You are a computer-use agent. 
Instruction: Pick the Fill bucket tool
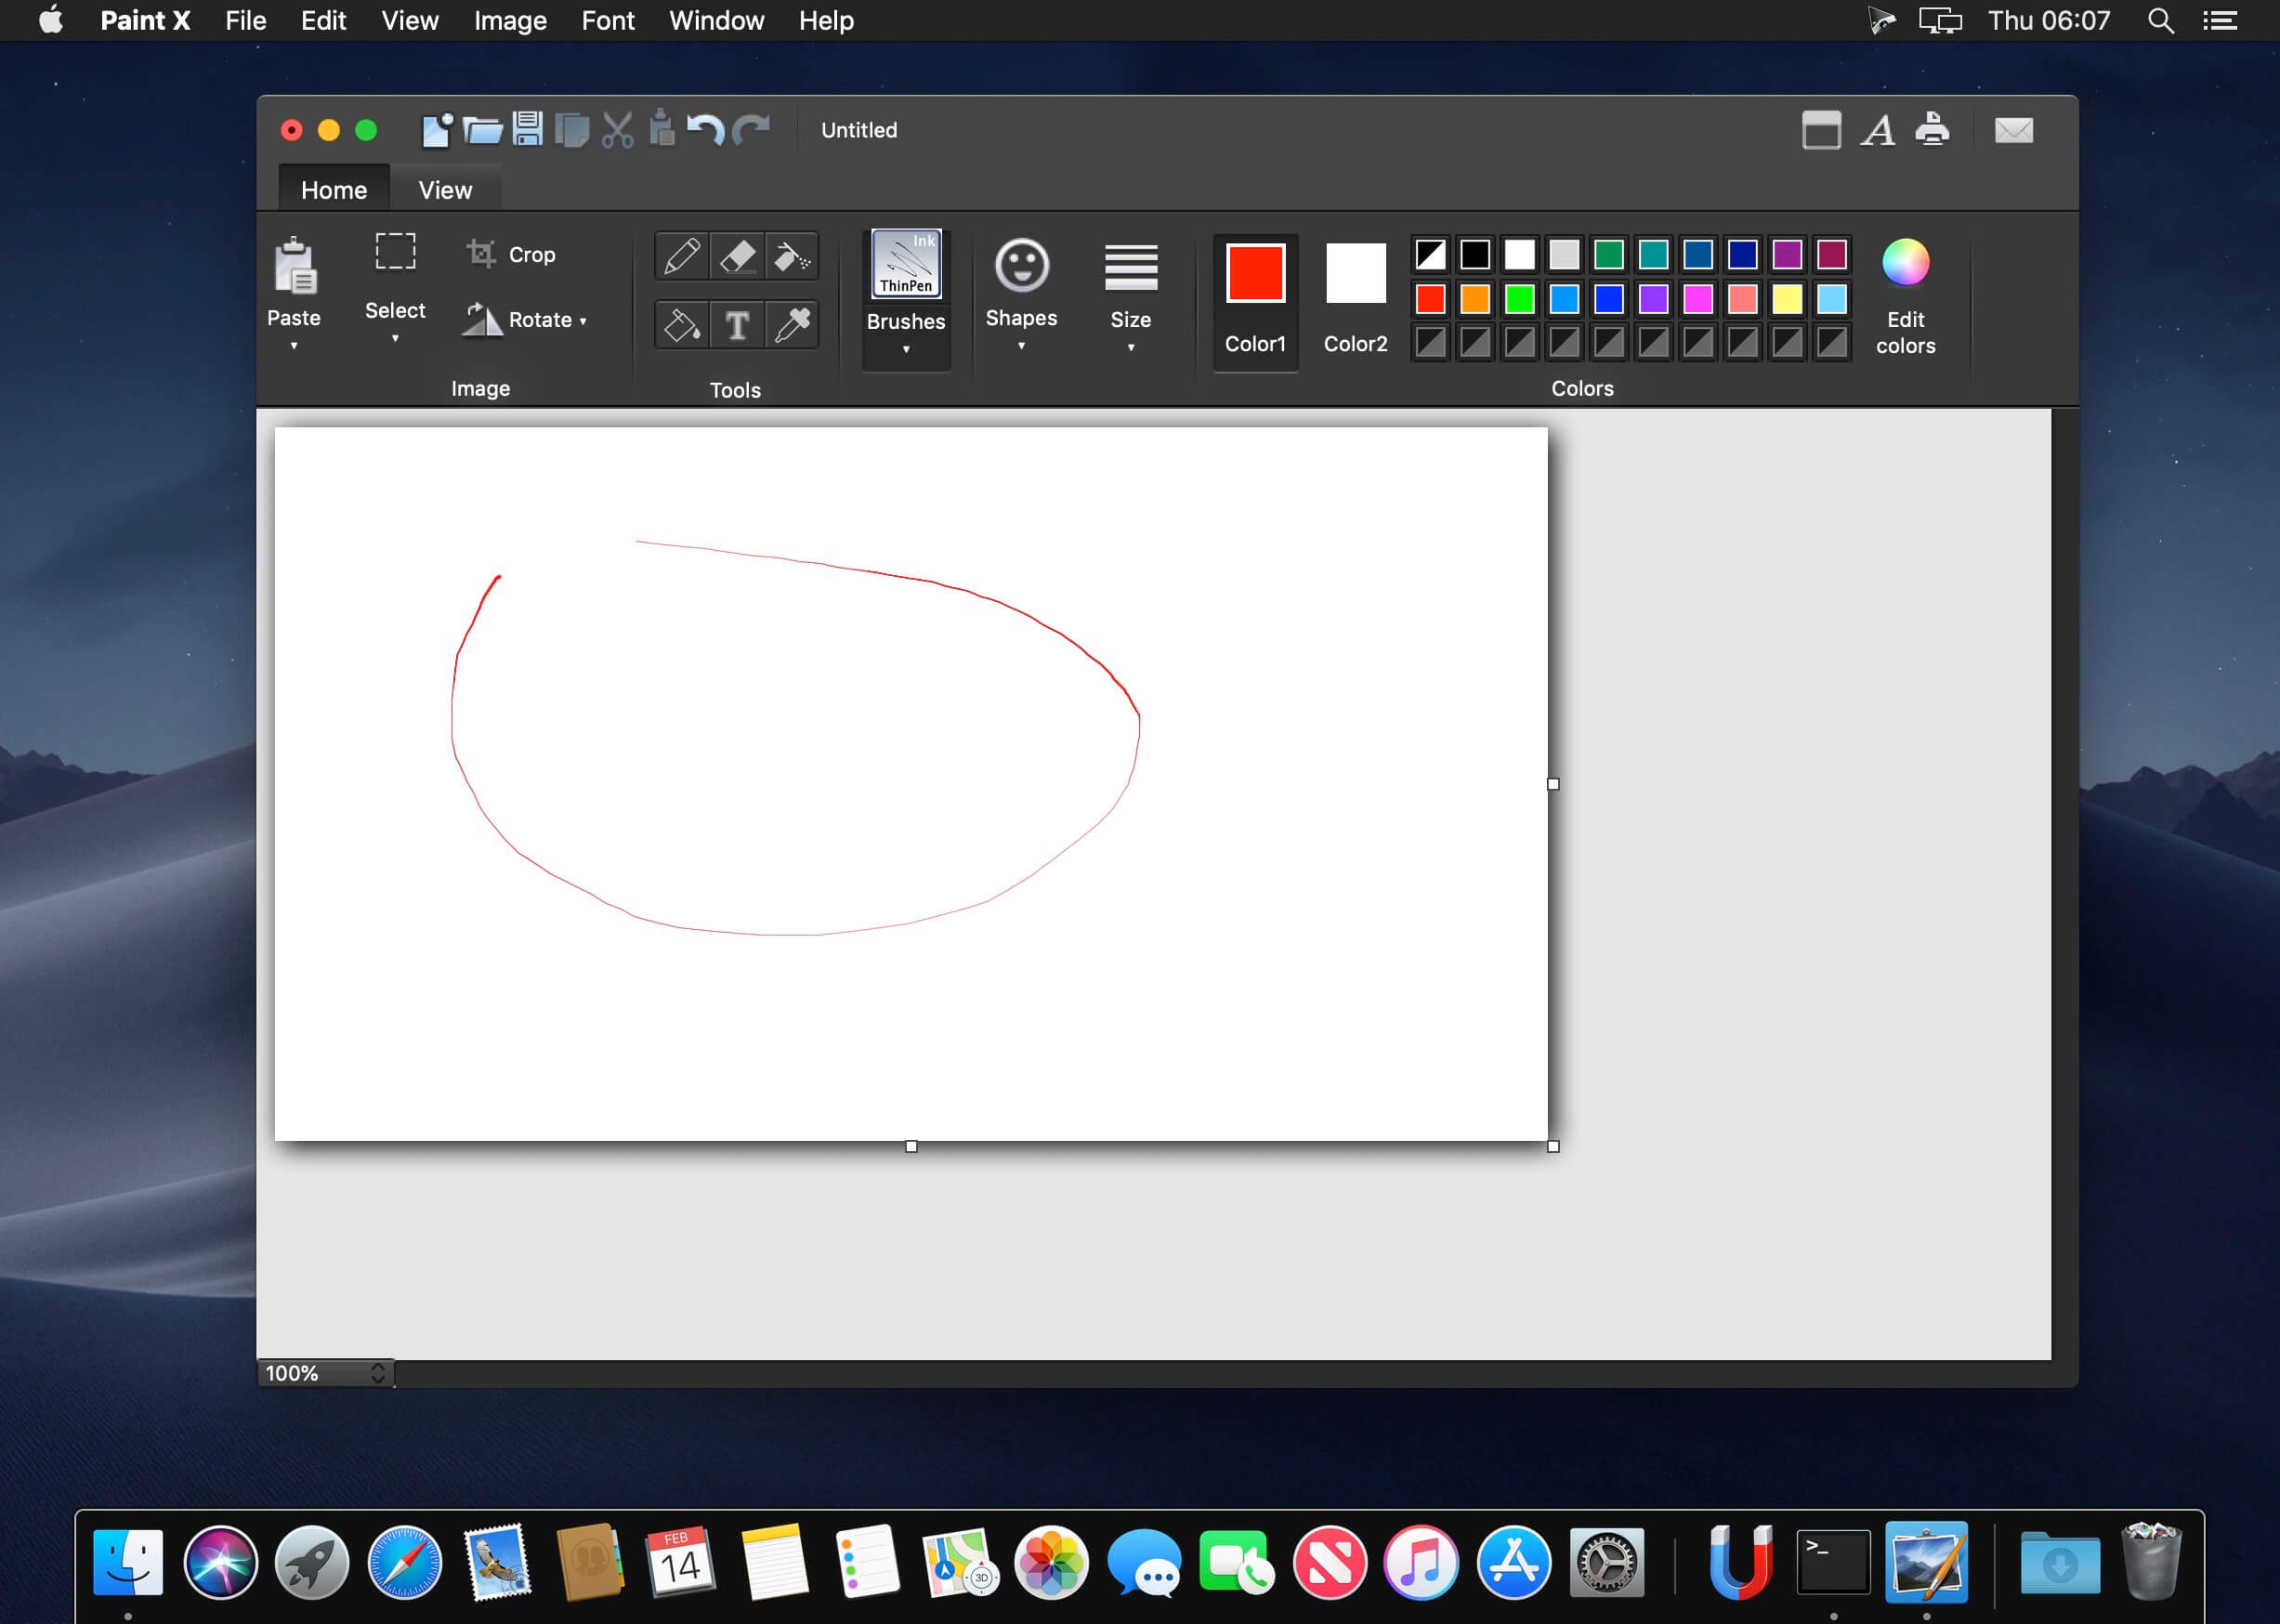(682, 325)
